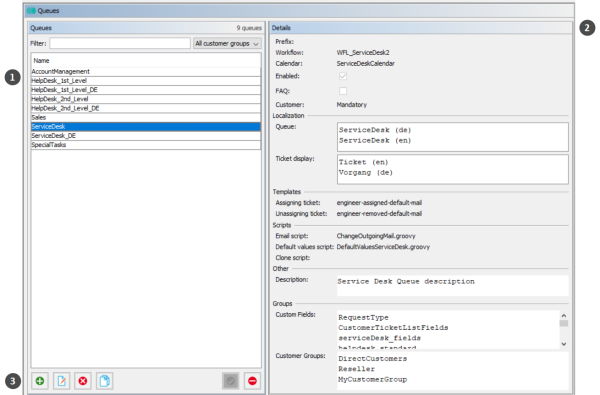
Task: Click the greyed-out enable queue icon
Action: pos(231,381)
